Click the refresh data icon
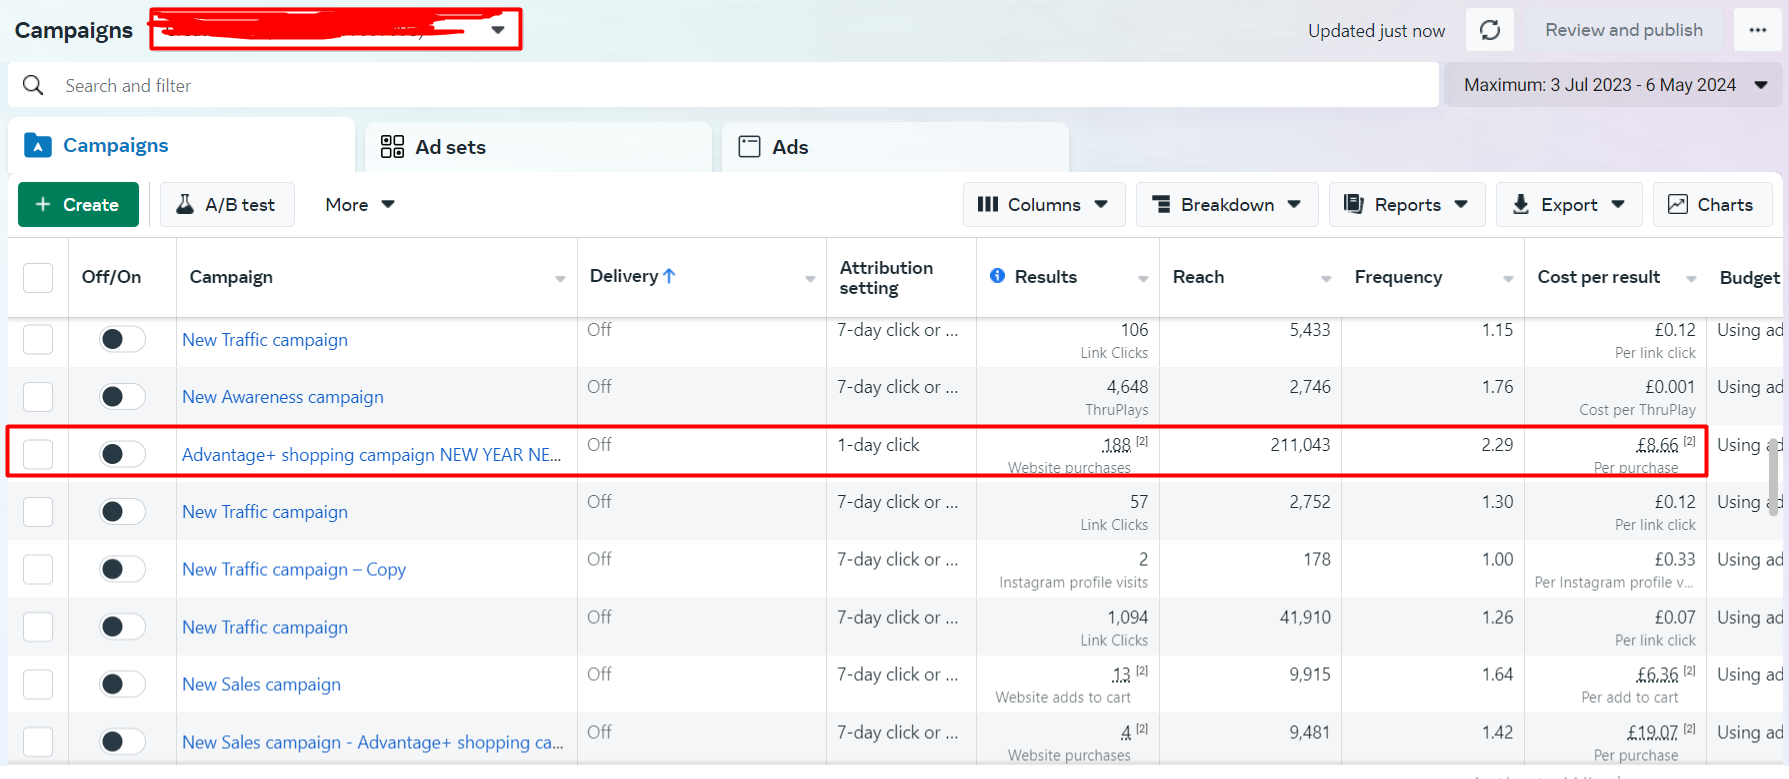Viewport: 1789px width, 779px height. click(x=1489, y=30)
